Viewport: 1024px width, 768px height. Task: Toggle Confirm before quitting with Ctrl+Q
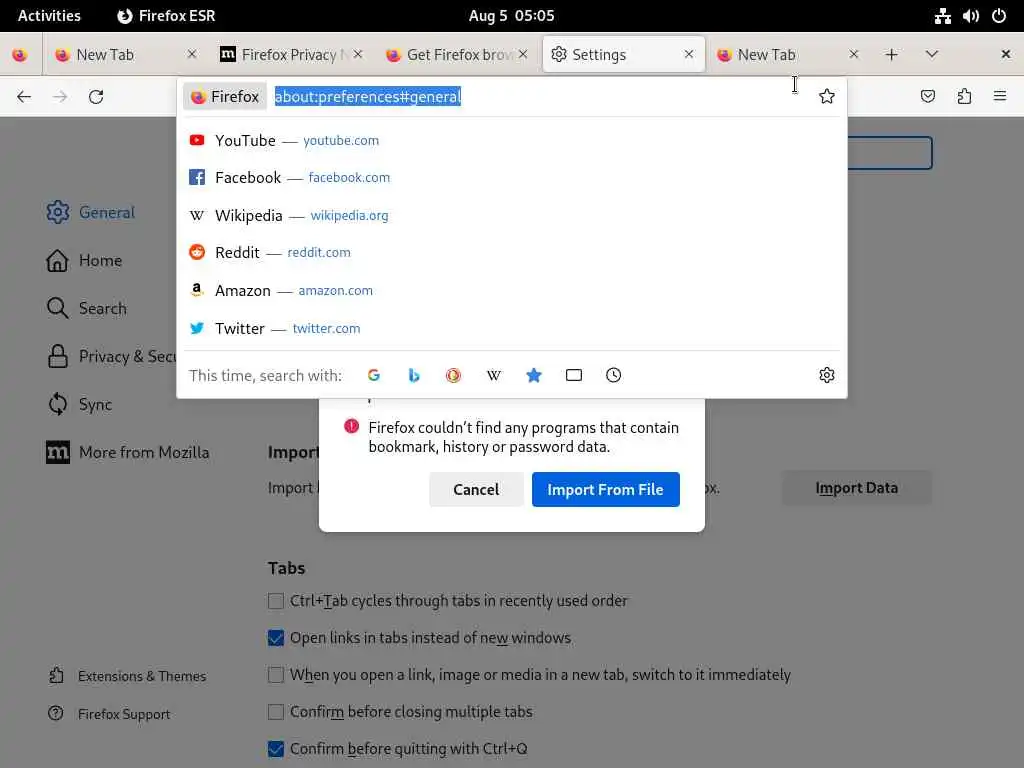pyautogui.click(x=276, y=748)
